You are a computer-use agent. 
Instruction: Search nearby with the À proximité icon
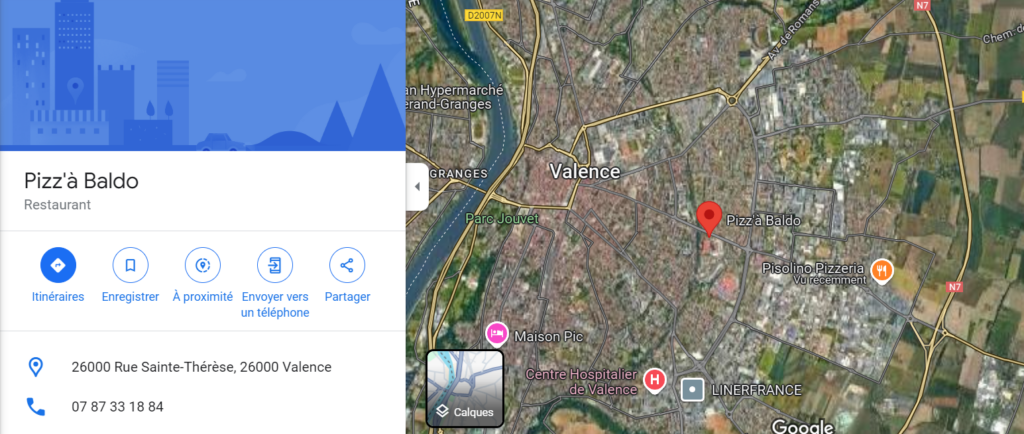click(x=202, y=266)
